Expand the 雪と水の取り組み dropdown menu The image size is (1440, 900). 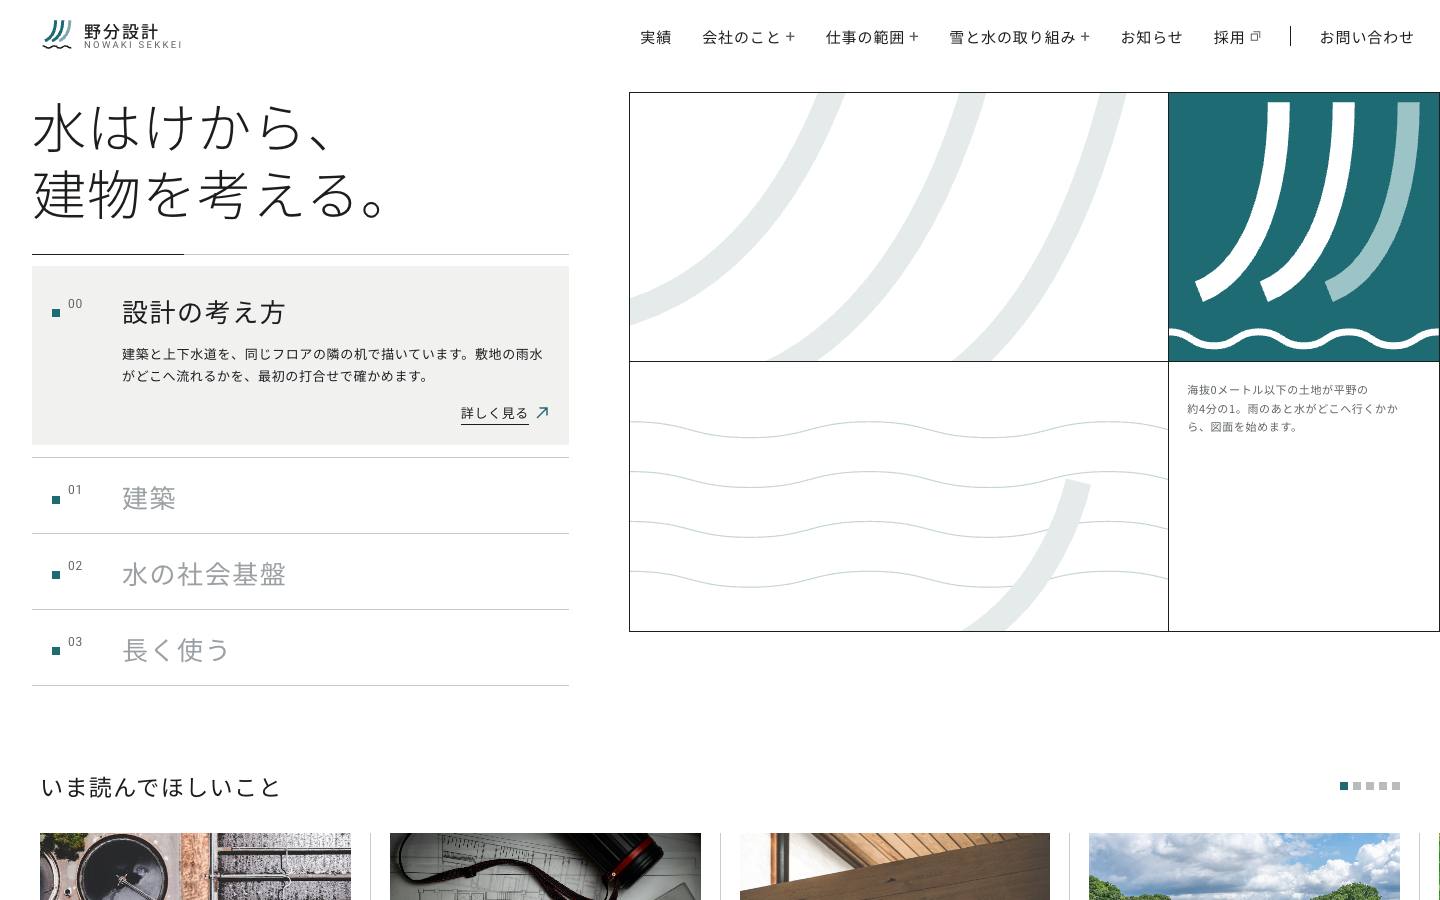pos(1019,37)
